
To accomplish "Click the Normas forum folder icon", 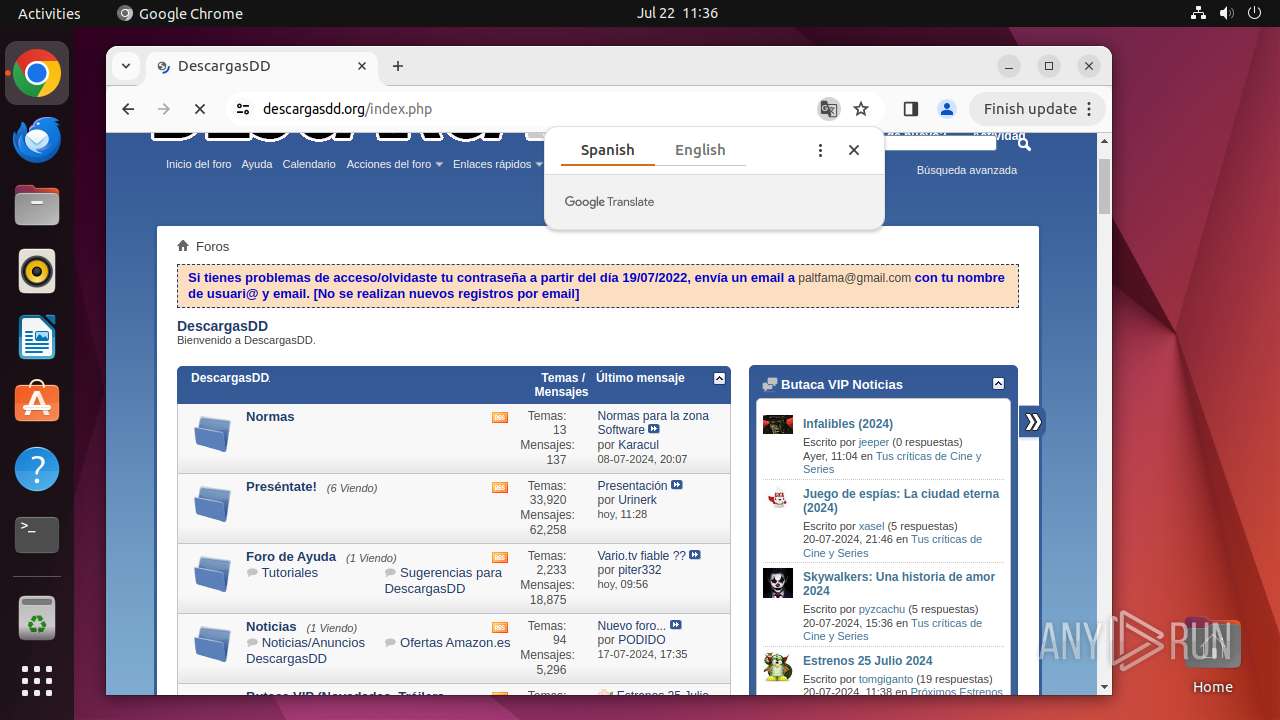I will pos(212,434).
